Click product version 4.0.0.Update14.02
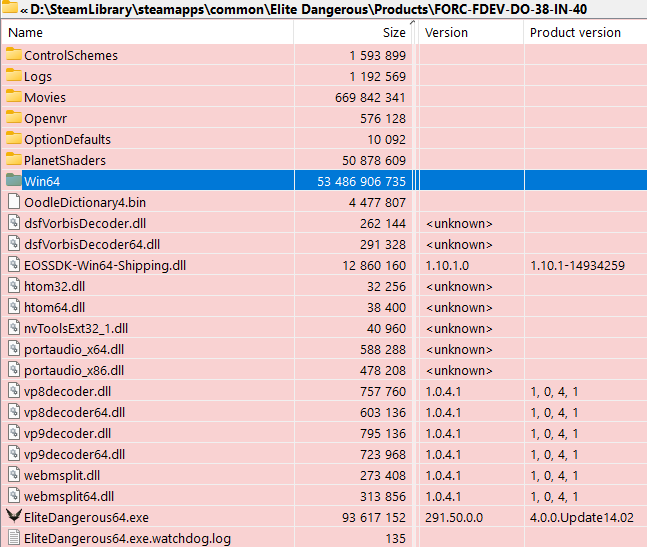 click(582, 517)
